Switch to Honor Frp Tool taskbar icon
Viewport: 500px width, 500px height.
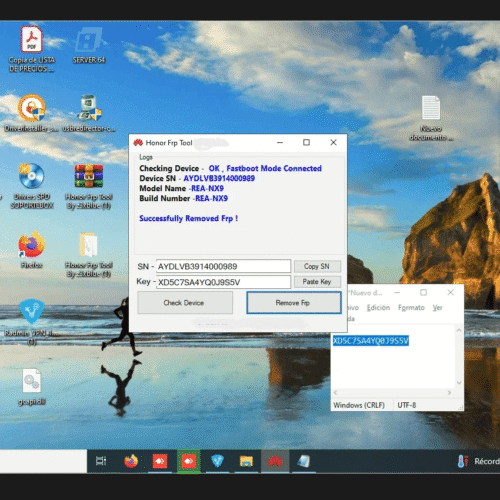click(275, 461)
